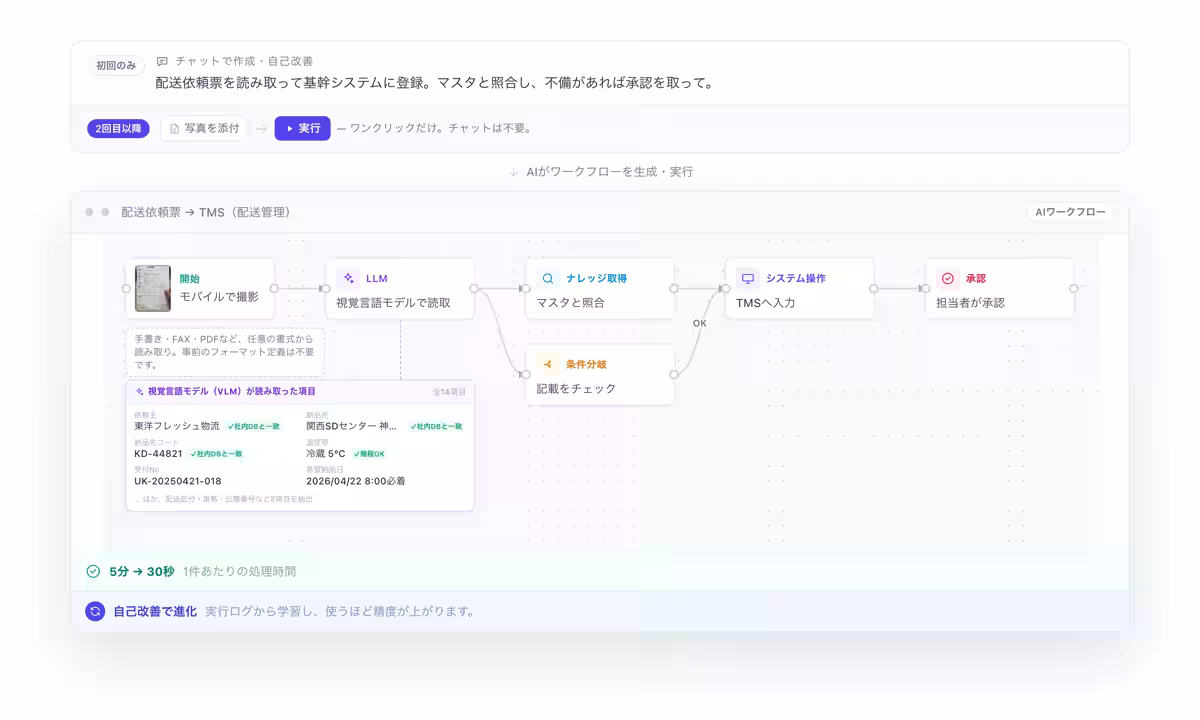Select the ナレッジ取得 マスタと照合 node
Screen dimensions: 1200x720
click(x=600, y=288)
